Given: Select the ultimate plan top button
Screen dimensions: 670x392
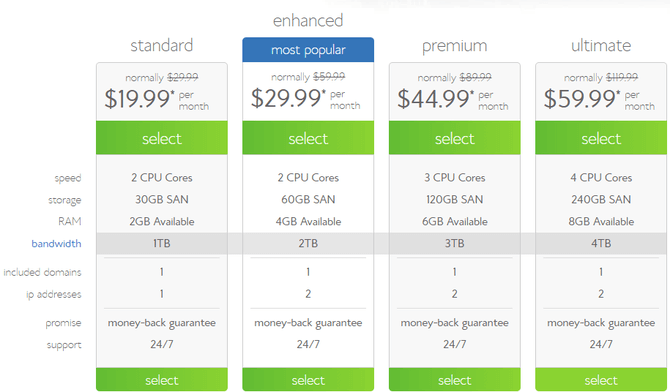Looking at the screenshot, I should point(601,138).
